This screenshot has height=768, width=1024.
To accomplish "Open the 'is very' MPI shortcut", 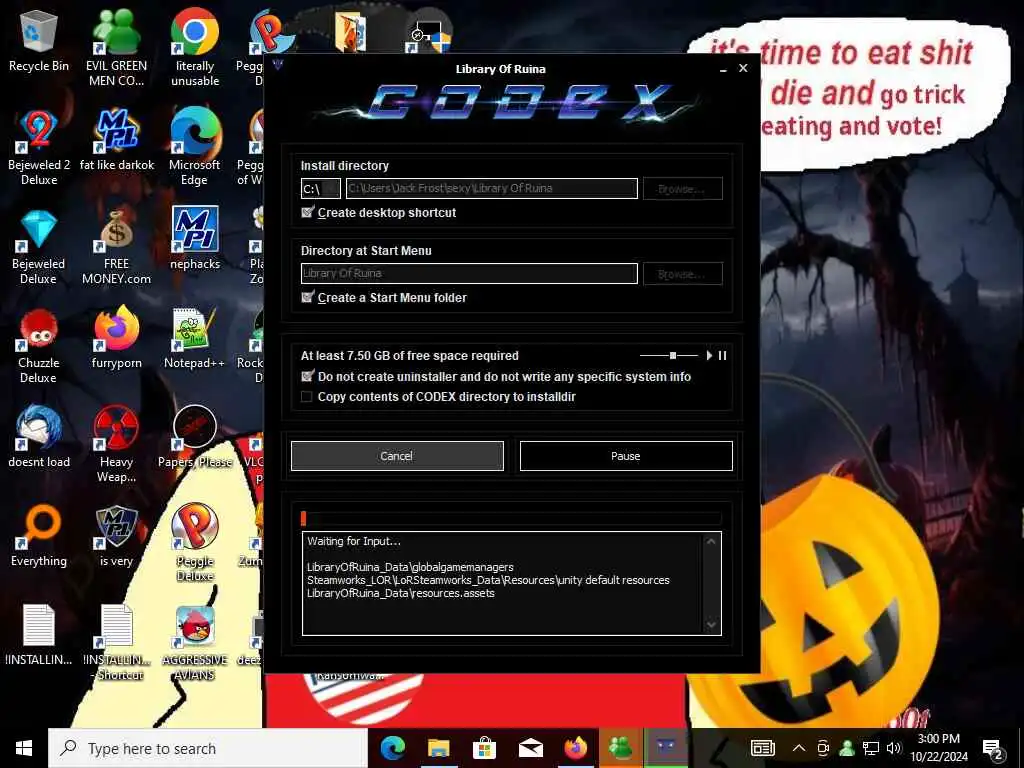I will 116,537.
